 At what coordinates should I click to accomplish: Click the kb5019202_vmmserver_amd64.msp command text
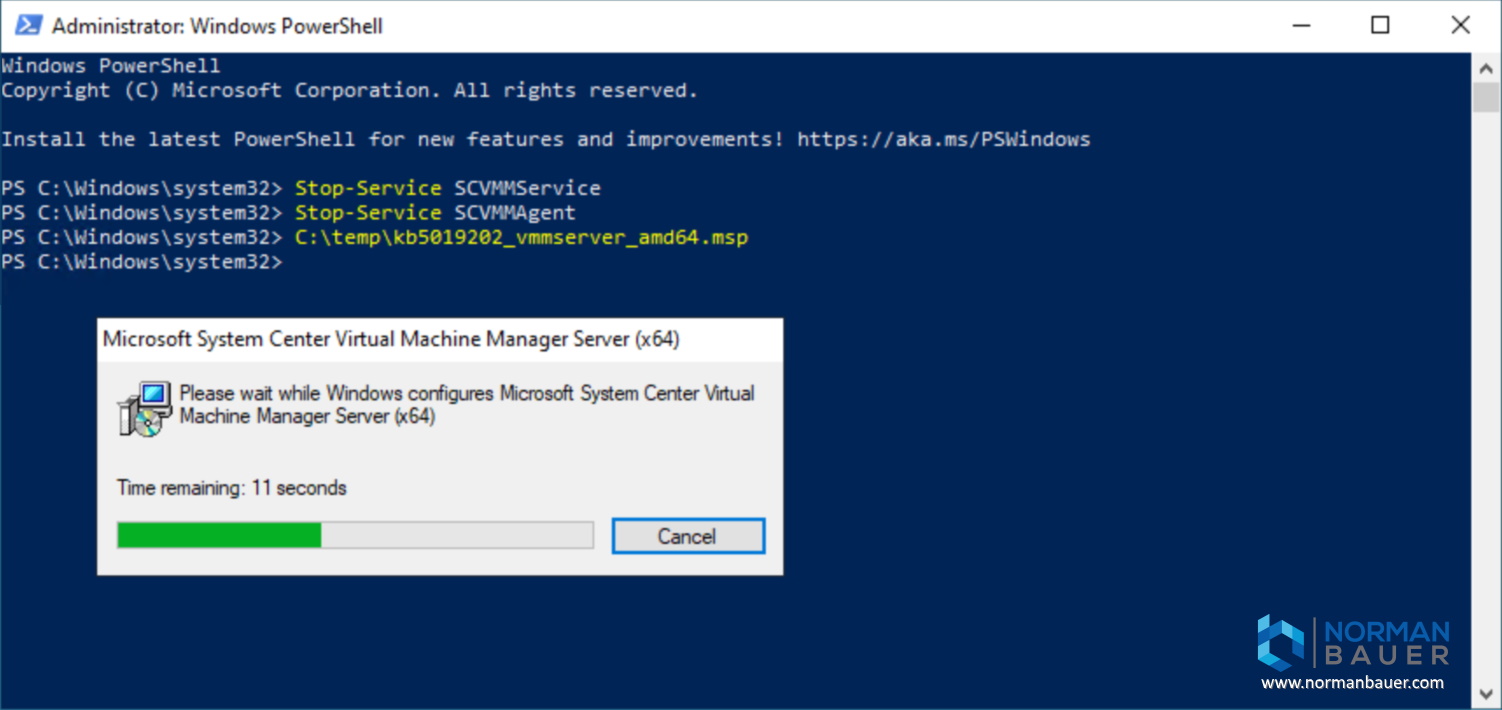pyautogui.click(x=521, y=237)
